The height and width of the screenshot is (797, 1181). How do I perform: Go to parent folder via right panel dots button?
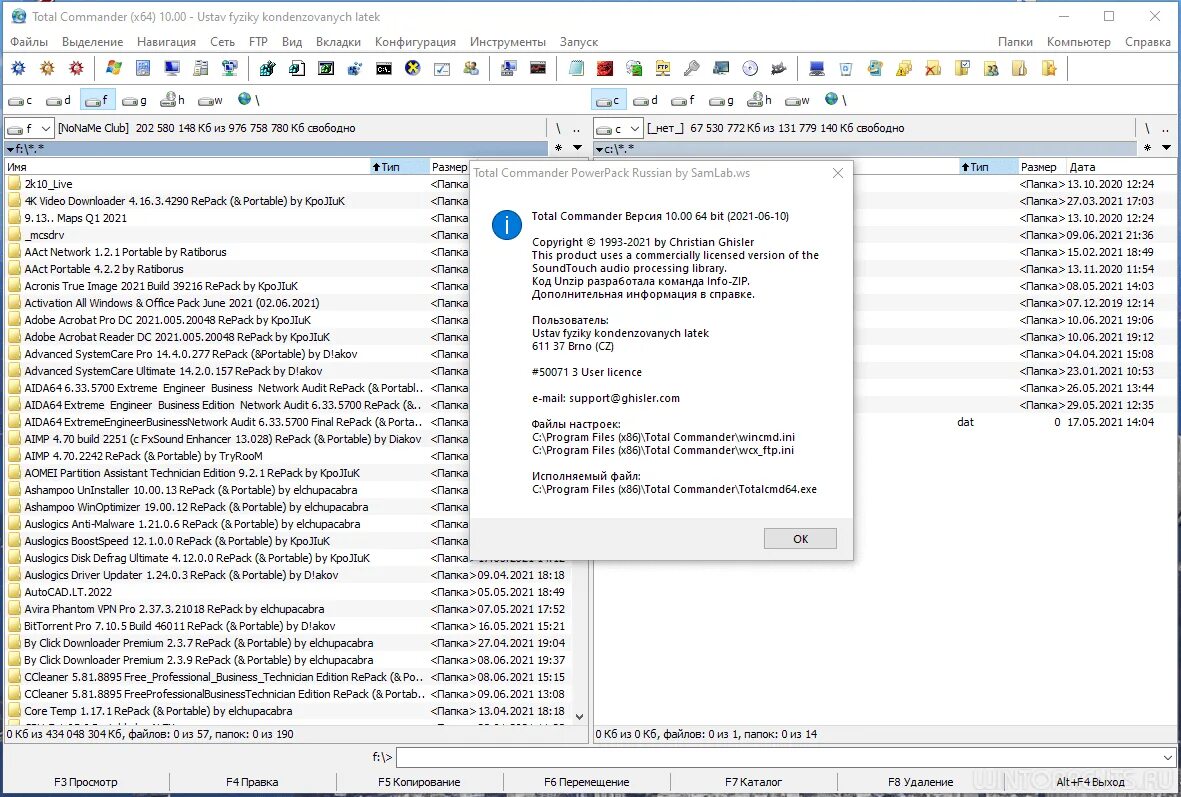(x=1166, y=128)
